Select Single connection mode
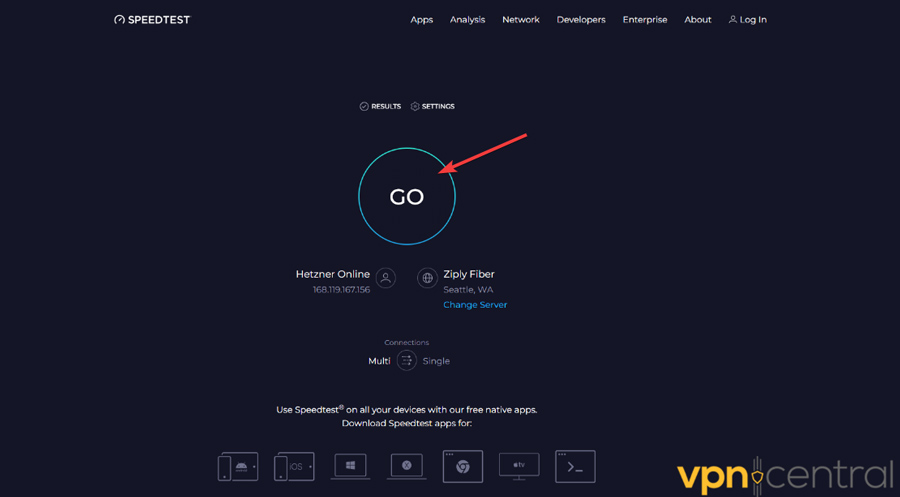The height and width of the screenshot is (497, 900). tap(436, 361)
